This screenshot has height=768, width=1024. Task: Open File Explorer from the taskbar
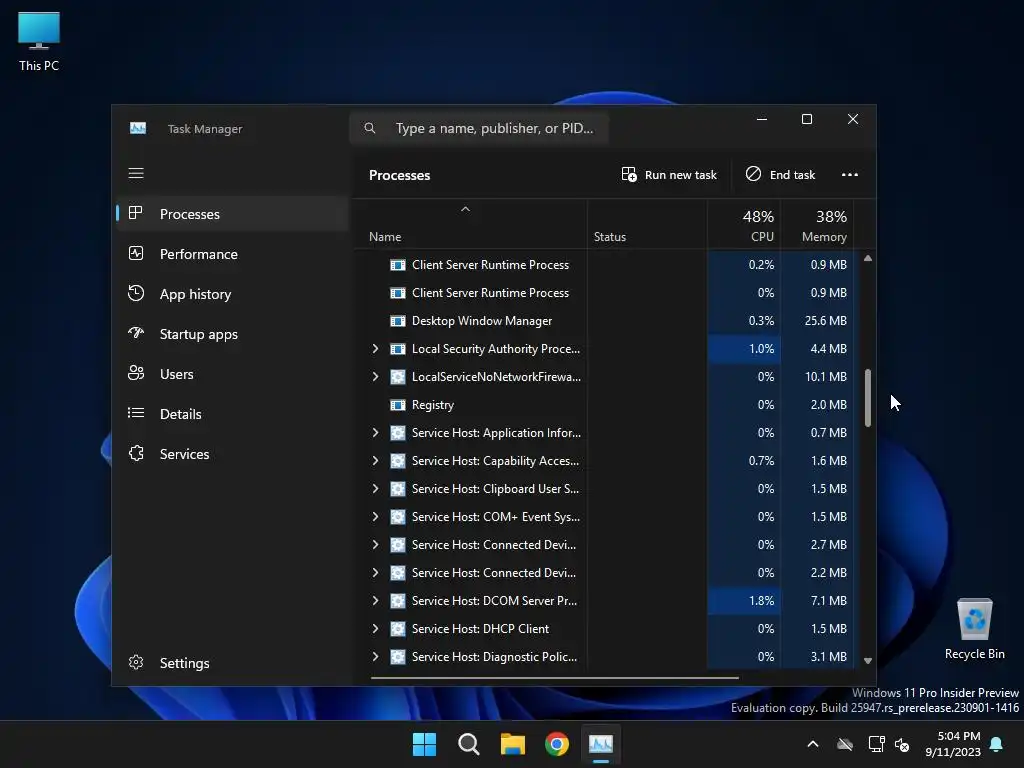point(513,744)
